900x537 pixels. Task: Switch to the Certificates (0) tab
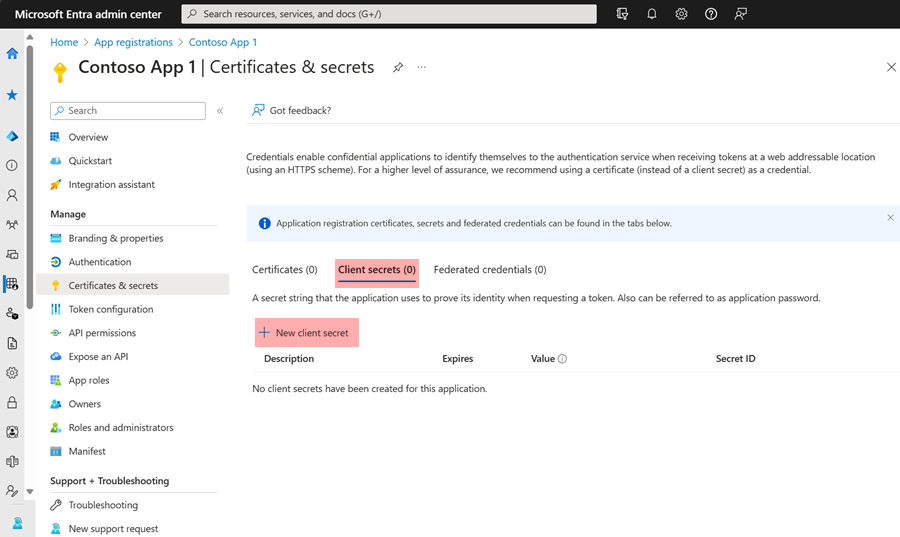pos(284,270)
